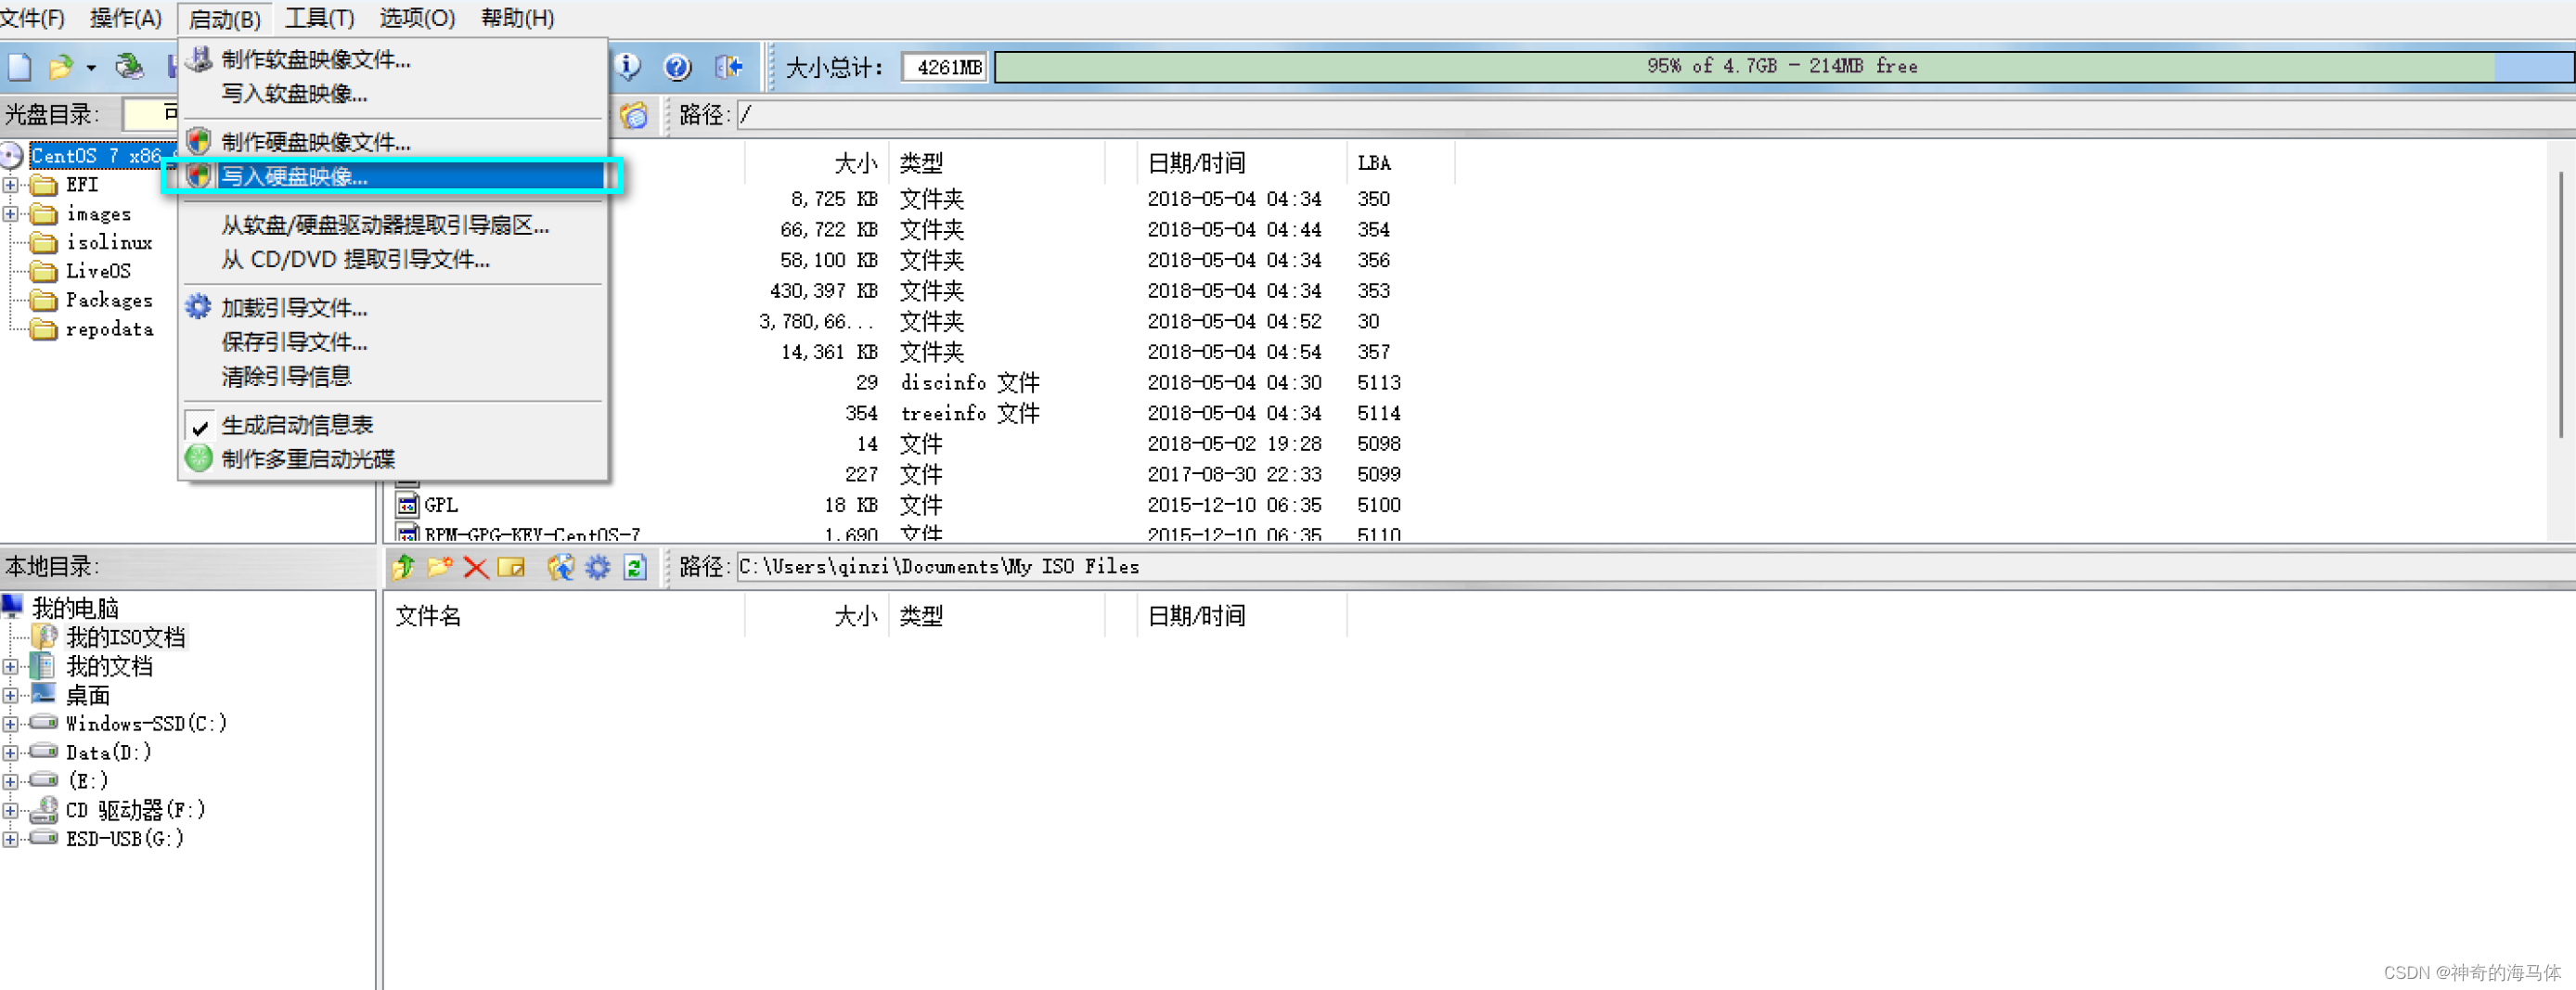Click the Help question mark icon
This screenshot has height=990, width=2576.
677,67
